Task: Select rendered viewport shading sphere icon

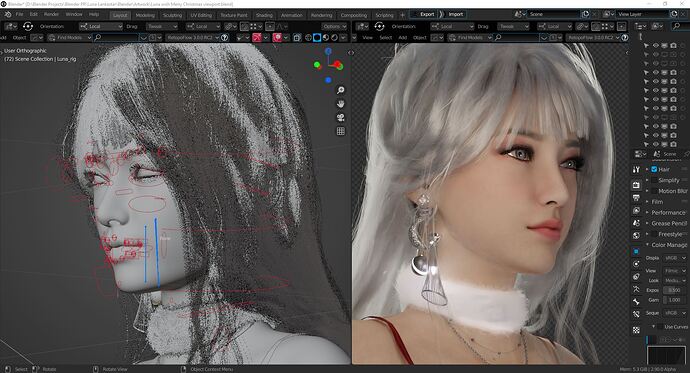Action: (x=334, y=38)
